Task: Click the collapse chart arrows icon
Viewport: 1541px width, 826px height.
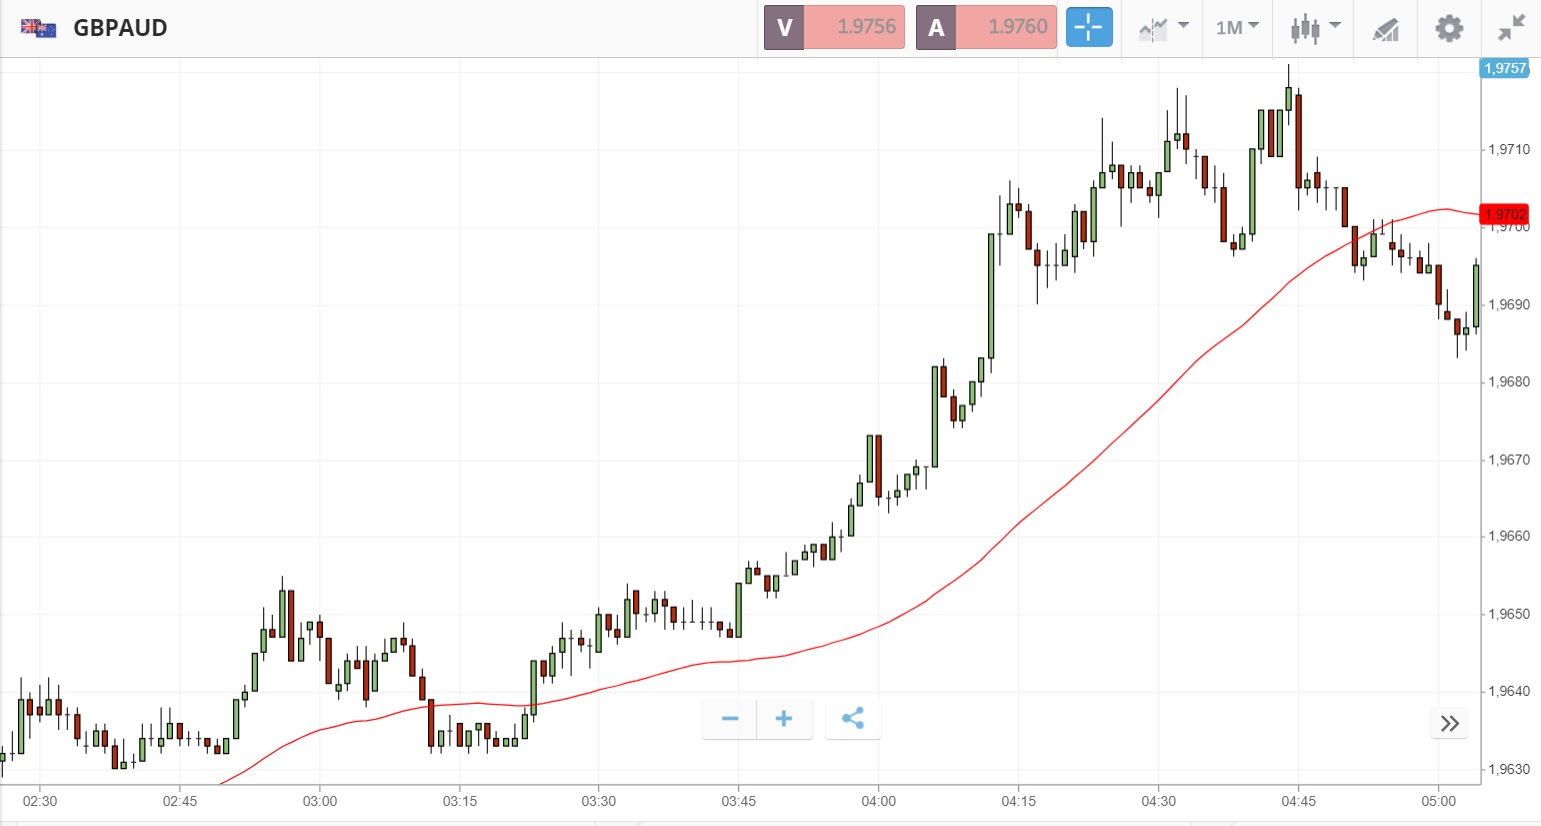Action: click(x=1511, y=28)
